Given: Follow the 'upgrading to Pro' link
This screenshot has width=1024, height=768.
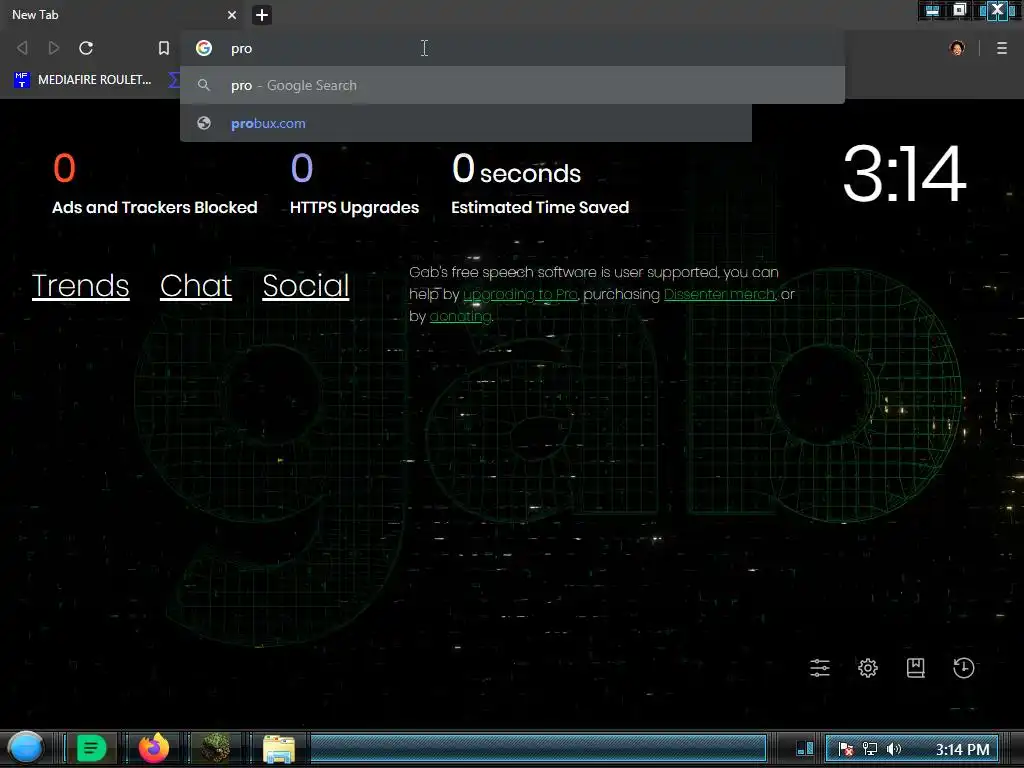Looking at the screenshot, I should coord(520,295).
